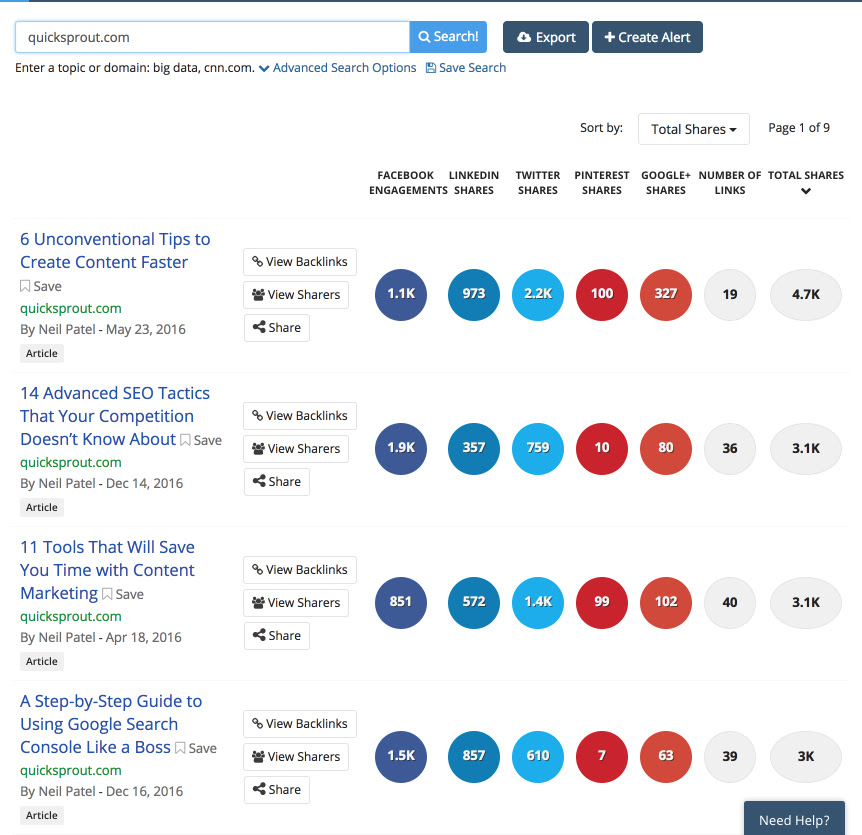Click the 357 LinkedIn shares circle
Screen dimensions: 862x835
[x=474, y=449]
